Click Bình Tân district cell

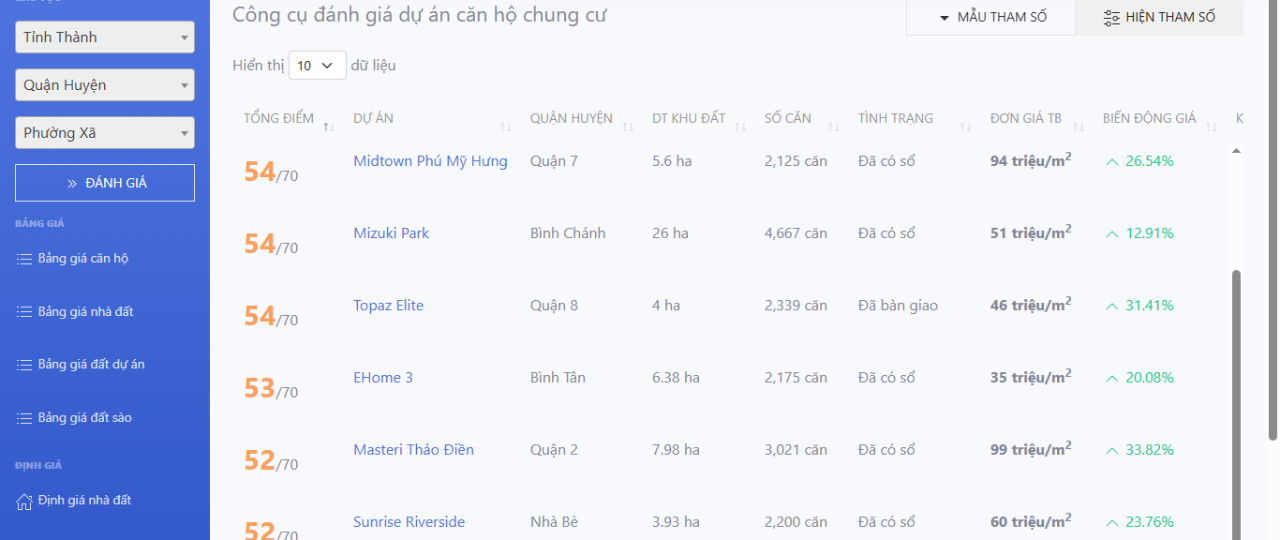(x=558, y=377)
